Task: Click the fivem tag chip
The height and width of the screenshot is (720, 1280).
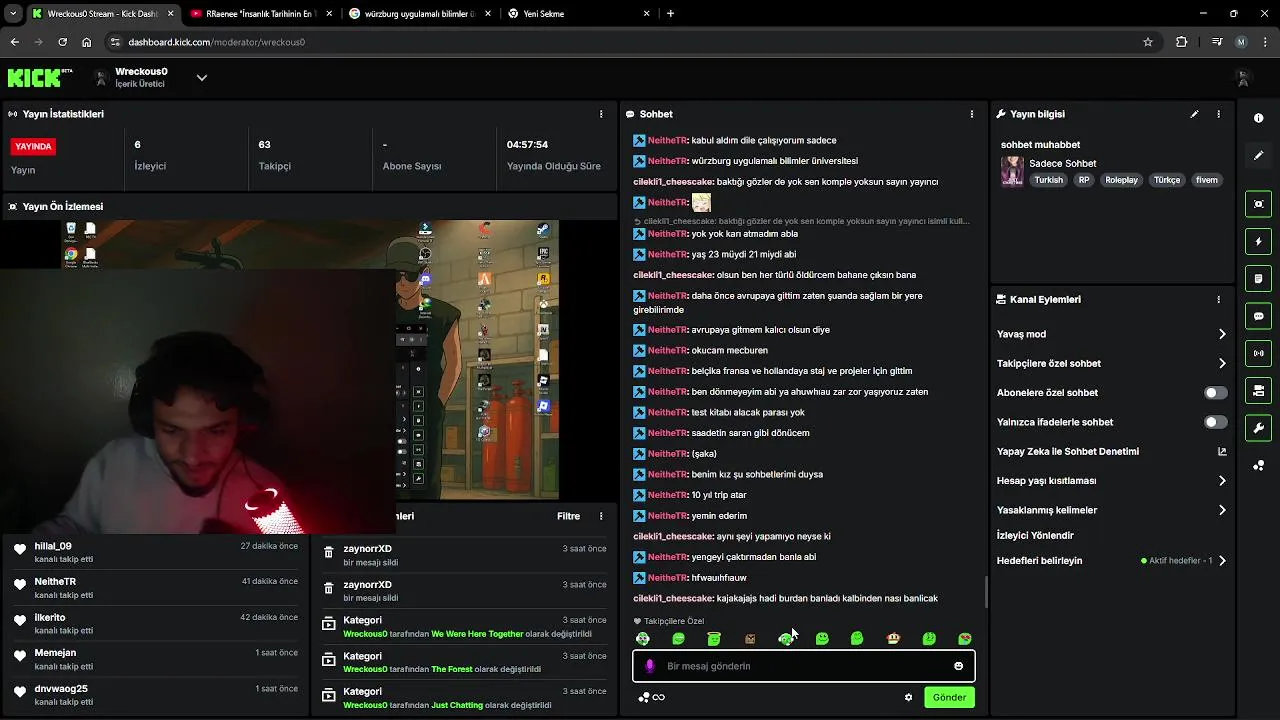Action: click(1206, 180)
